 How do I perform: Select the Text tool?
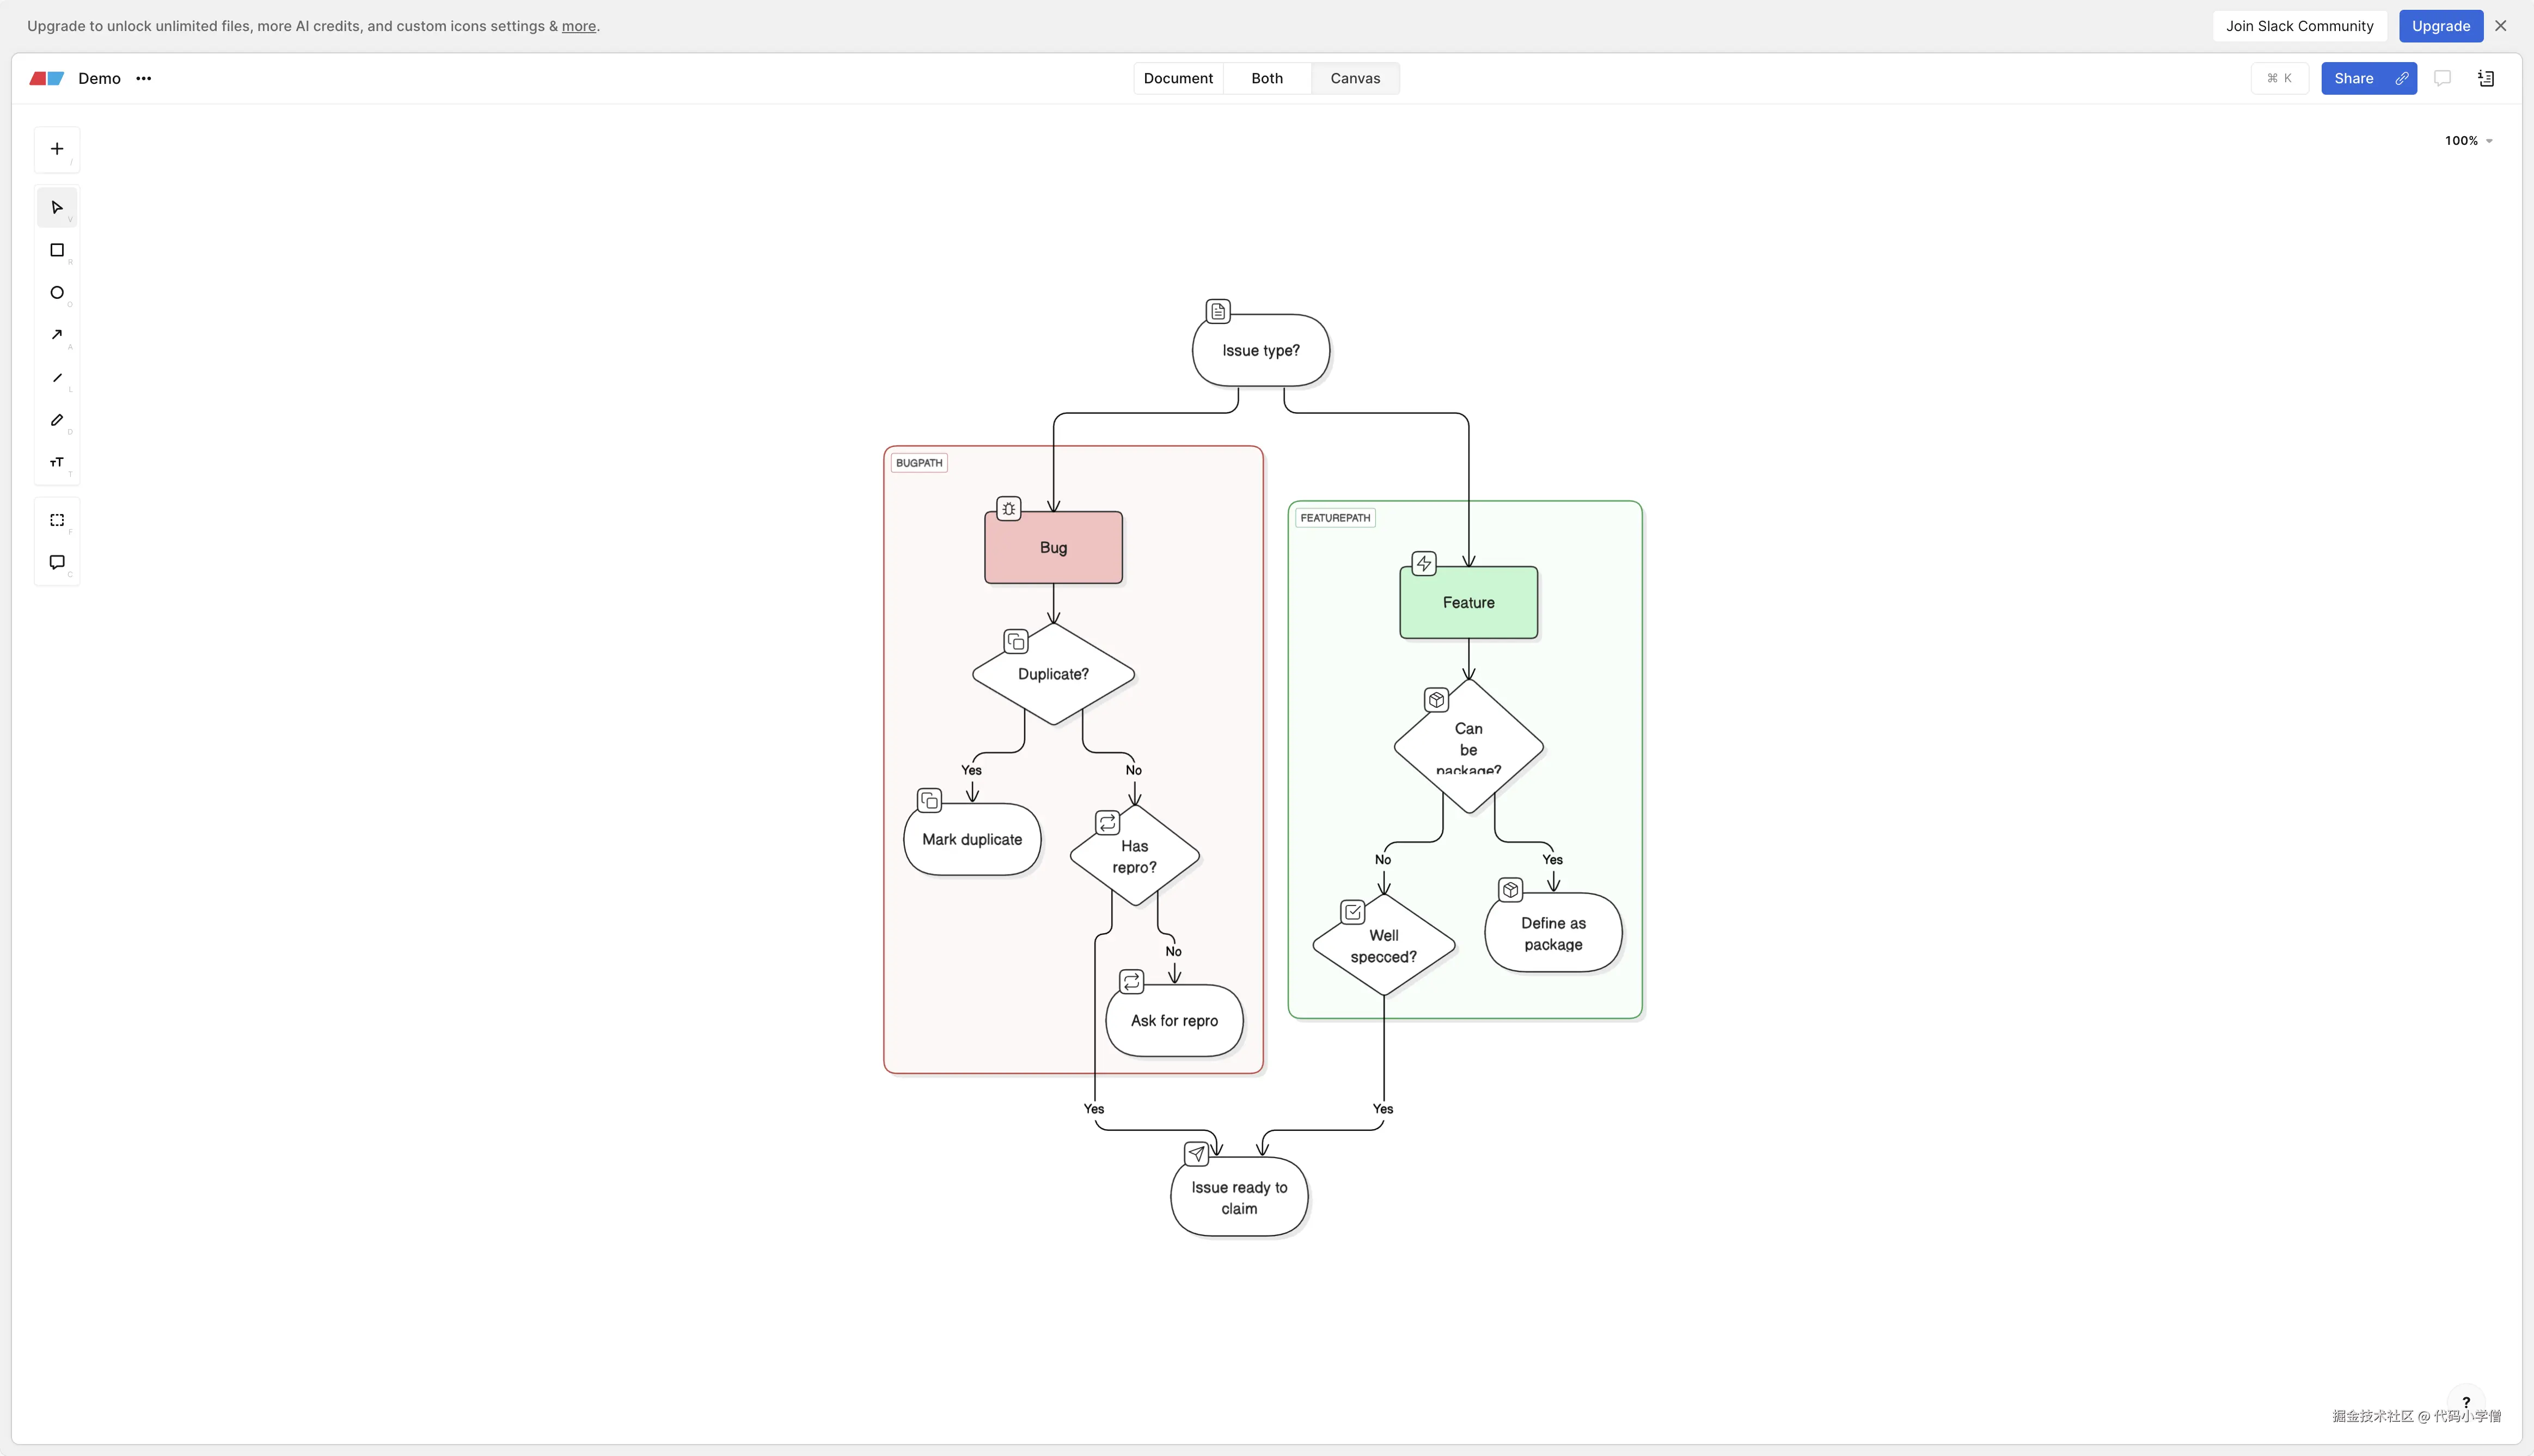57,462
